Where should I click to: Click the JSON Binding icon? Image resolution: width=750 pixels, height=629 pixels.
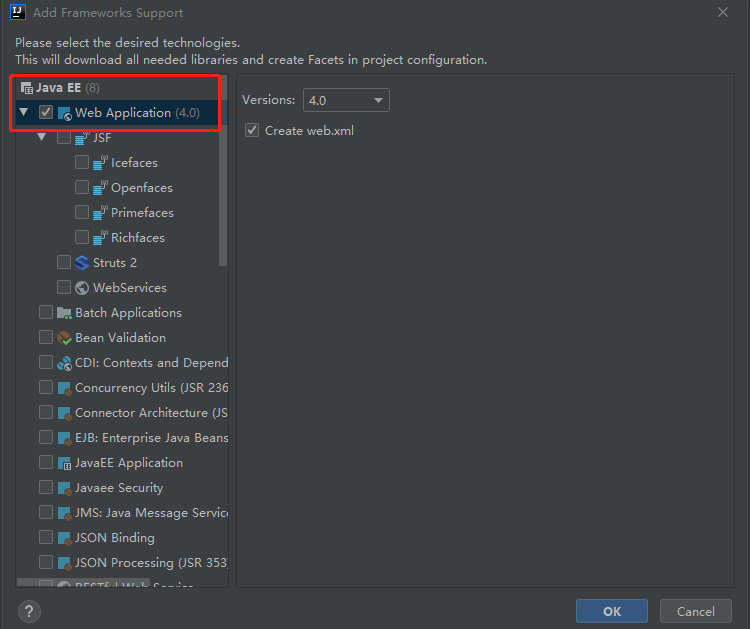tap(64, 538)
